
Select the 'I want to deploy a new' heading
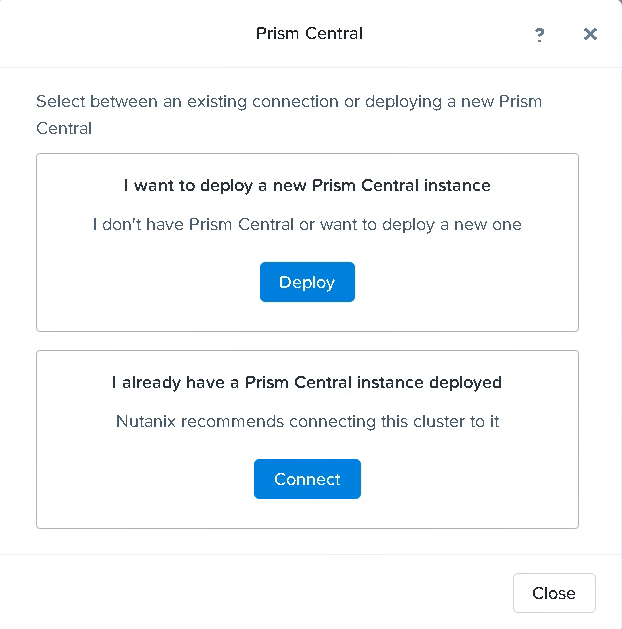(x=307, y=186)
